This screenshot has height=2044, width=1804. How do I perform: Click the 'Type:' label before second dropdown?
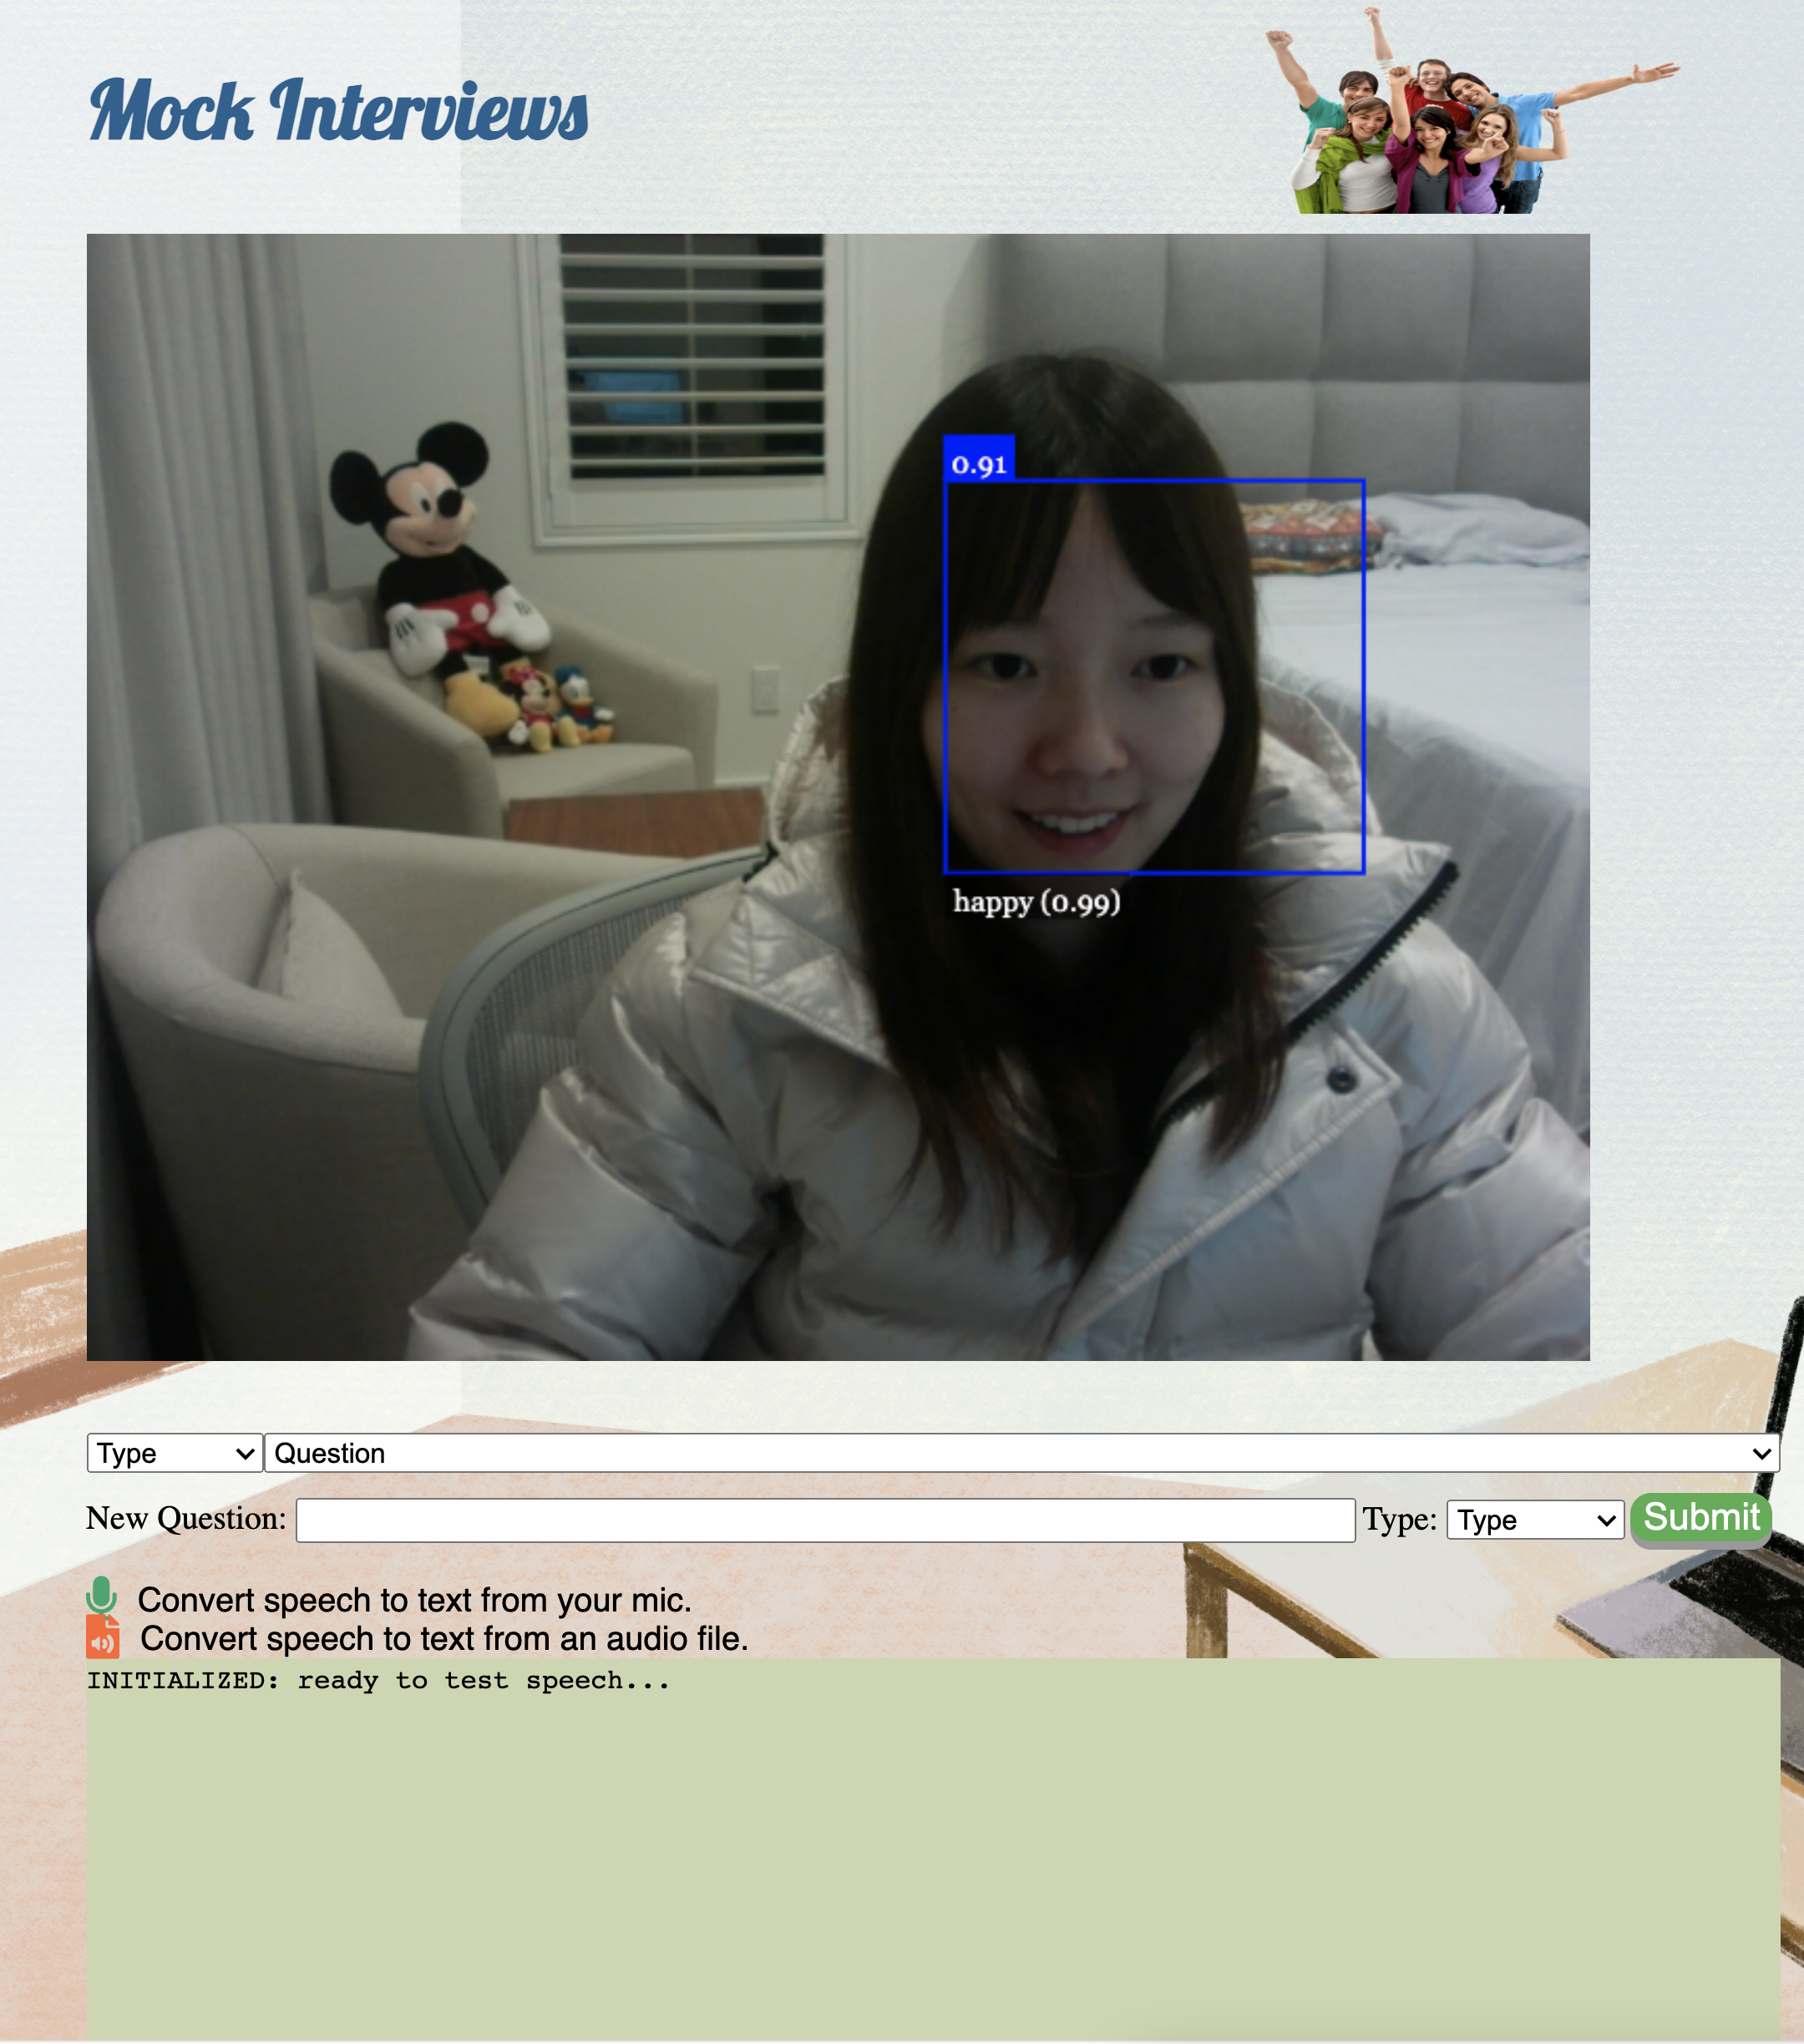click(x=1399, y=1520)
